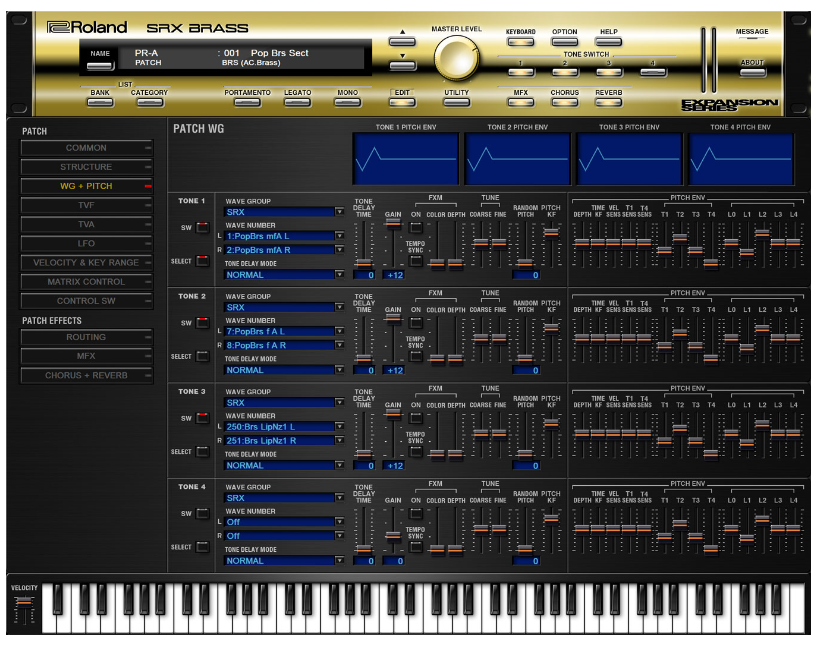
Task: Enable Tone 3 FXM ON switch
Action: click(416, 418)
